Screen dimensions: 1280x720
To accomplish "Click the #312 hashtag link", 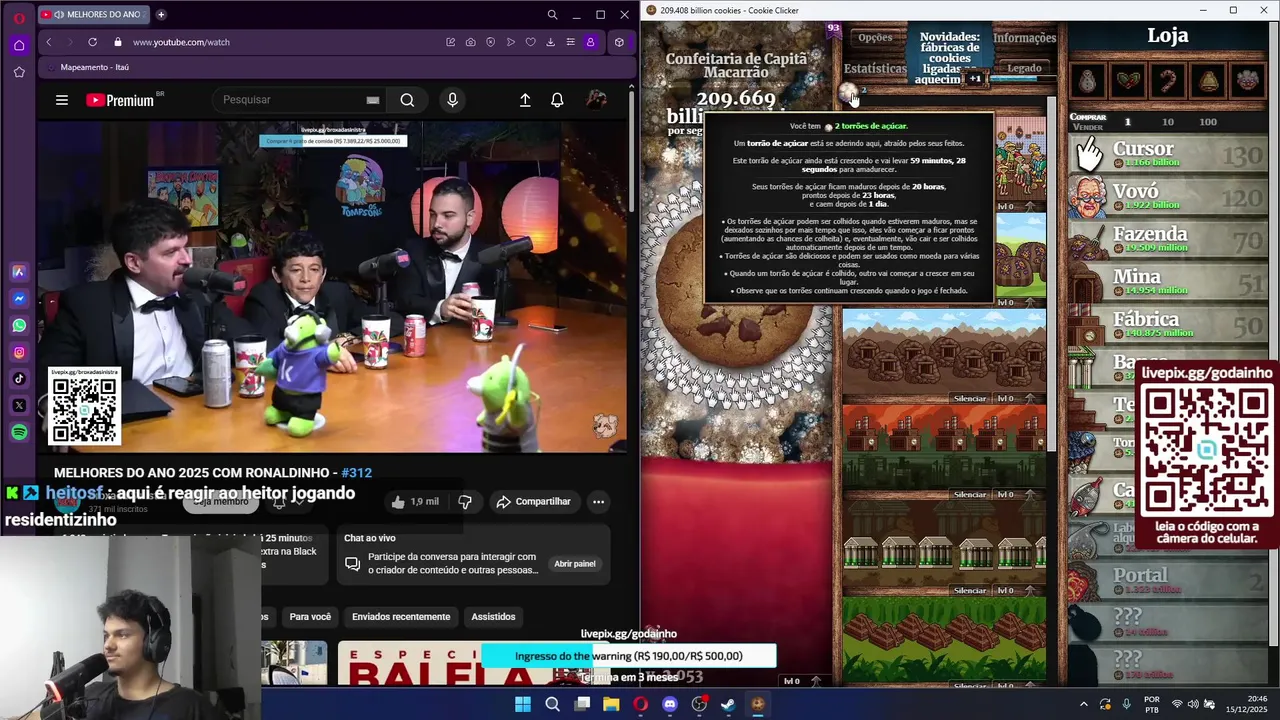I will point(356,473).
